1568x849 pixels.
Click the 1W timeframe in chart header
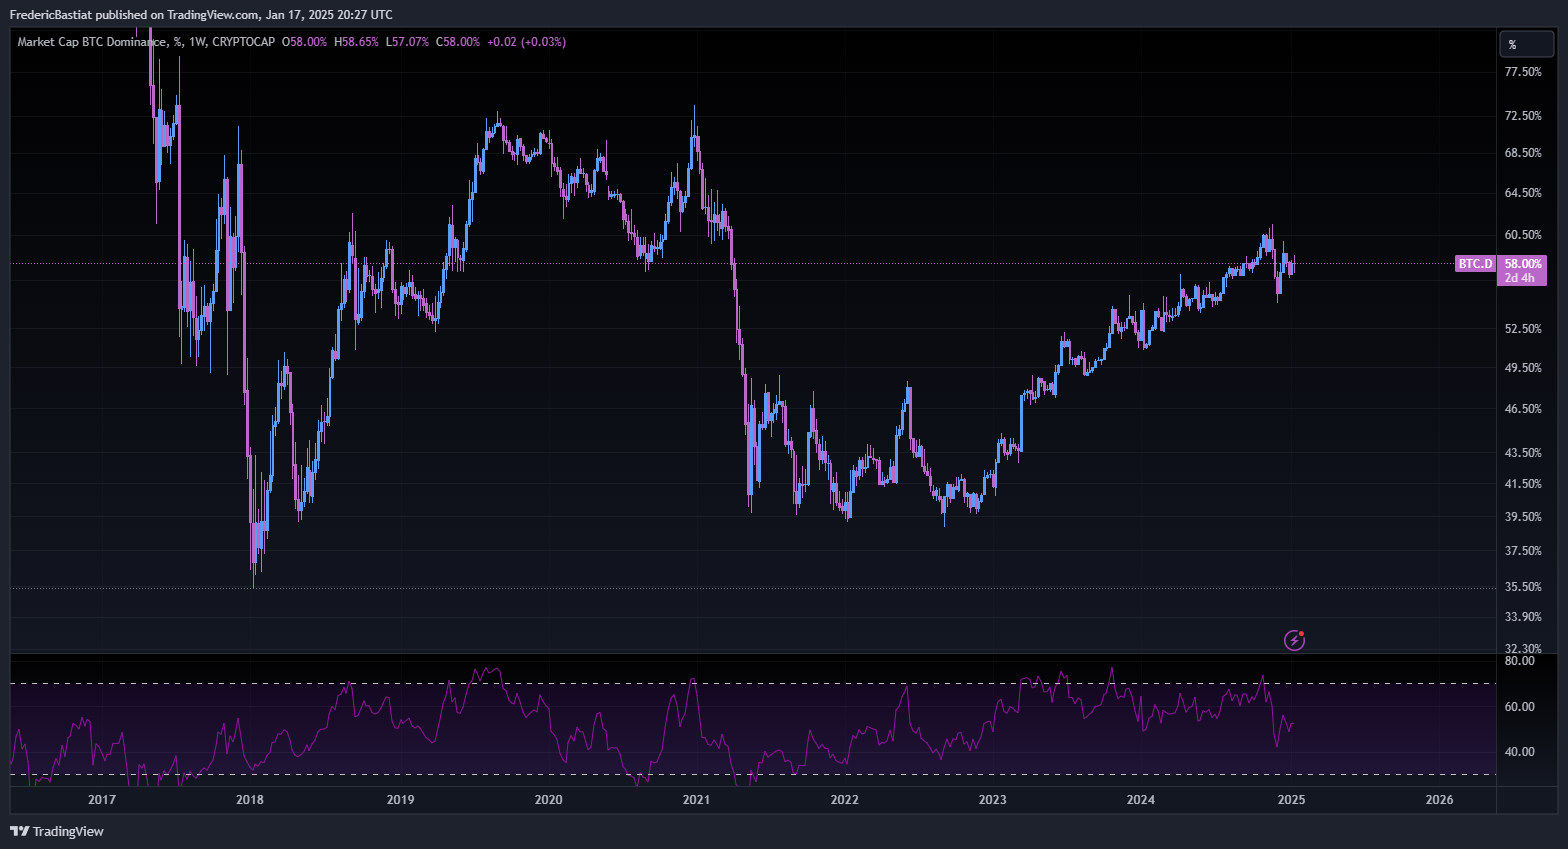tap(197, 42)
